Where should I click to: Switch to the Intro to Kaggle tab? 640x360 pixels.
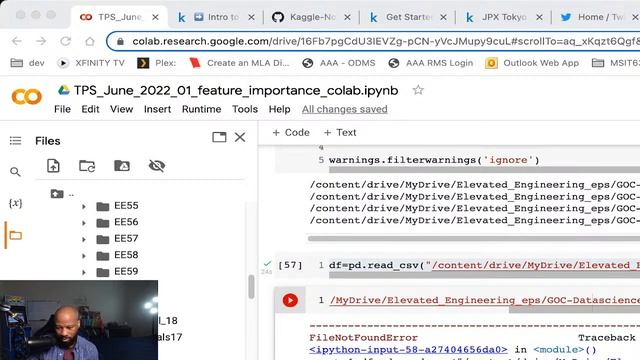tap(216, 17)
